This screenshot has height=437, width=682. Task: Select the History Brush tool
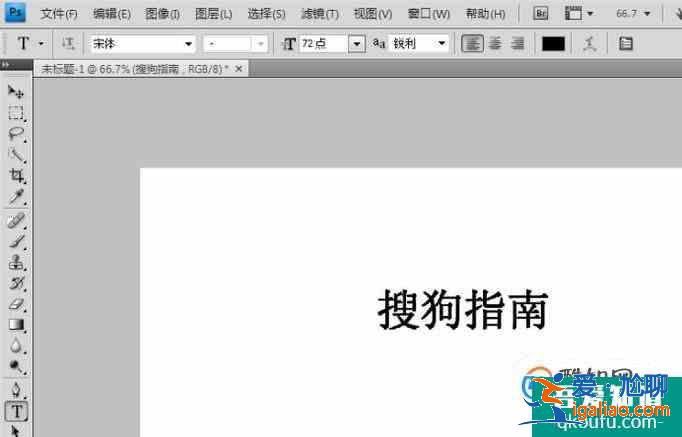tap(16, 284)
